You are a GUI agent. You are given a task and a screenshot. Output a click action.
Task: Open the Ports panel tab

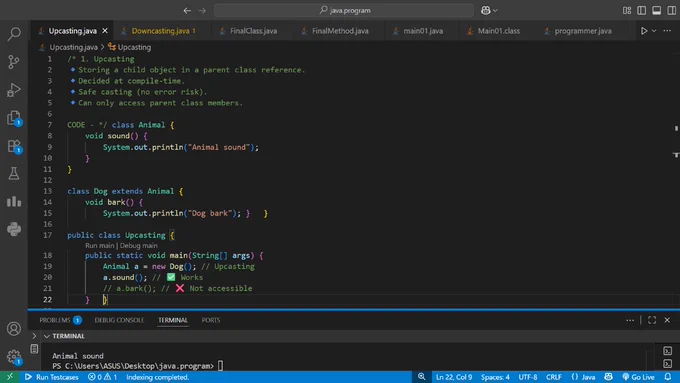(211, 320)
